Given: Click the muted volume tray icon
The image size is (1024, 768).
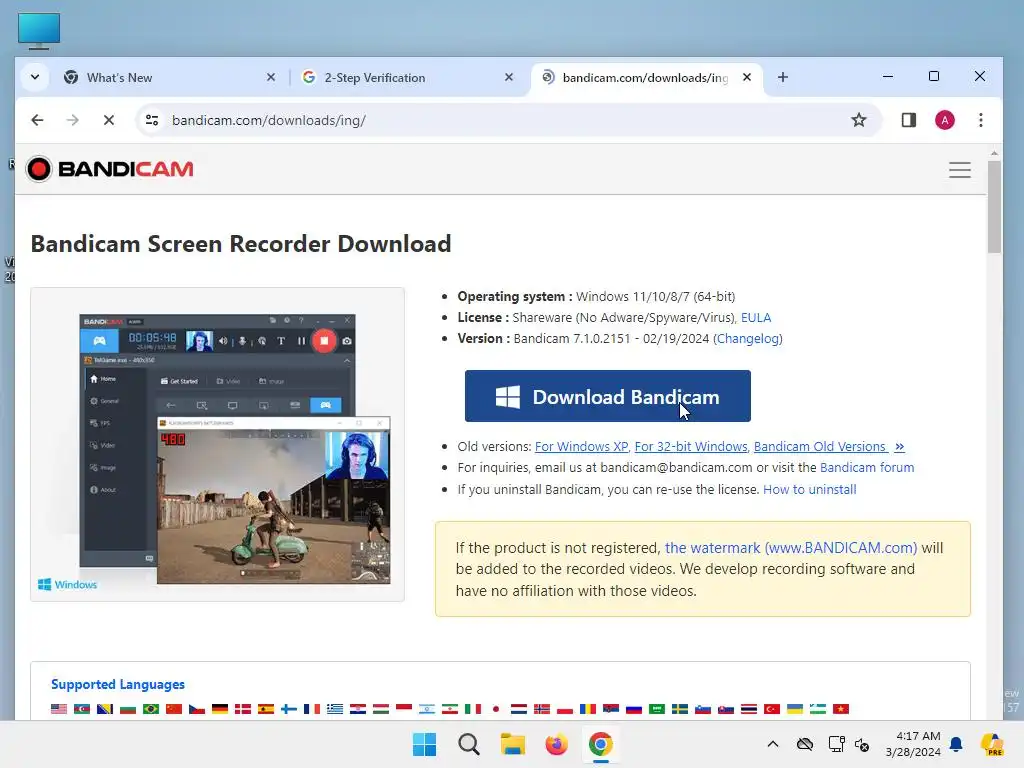Looking at the screenshot, I should (862, 744).
